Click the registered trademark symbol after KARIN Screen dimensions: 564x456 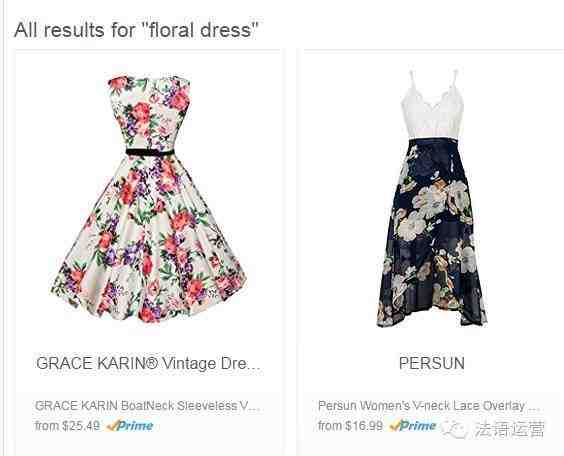(152, 362)
